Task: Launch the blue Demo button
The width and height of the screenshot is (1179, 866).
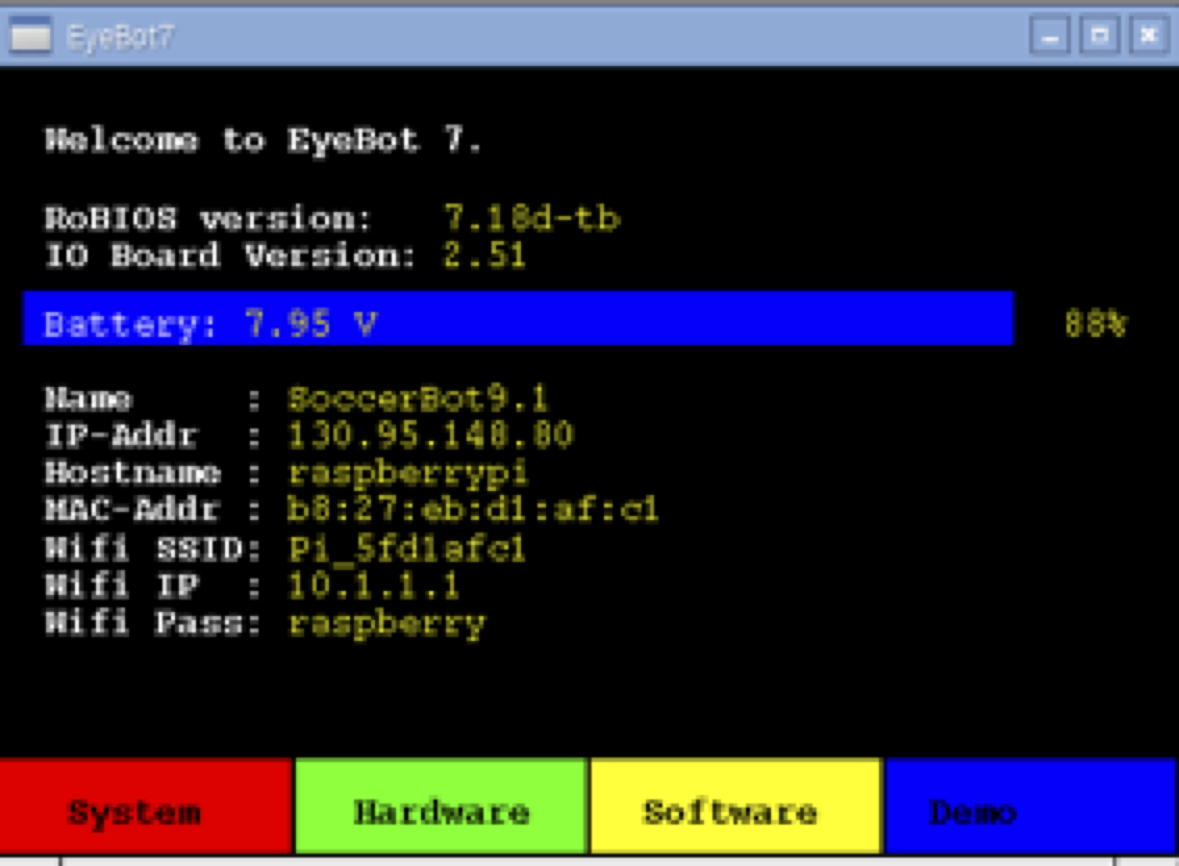Action: click(1029, 811)
